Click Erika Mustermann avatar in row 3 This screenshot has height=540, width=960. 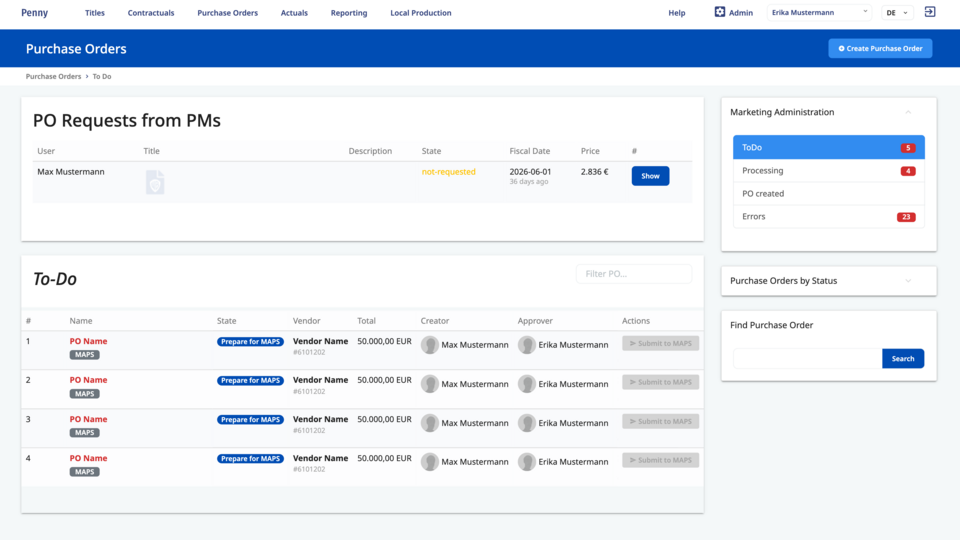coord(527,423)
